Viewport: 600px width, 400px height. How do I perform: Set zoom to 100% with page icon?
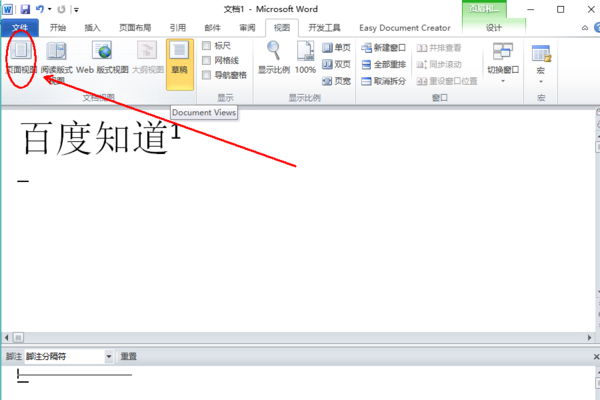pos(305,57)
